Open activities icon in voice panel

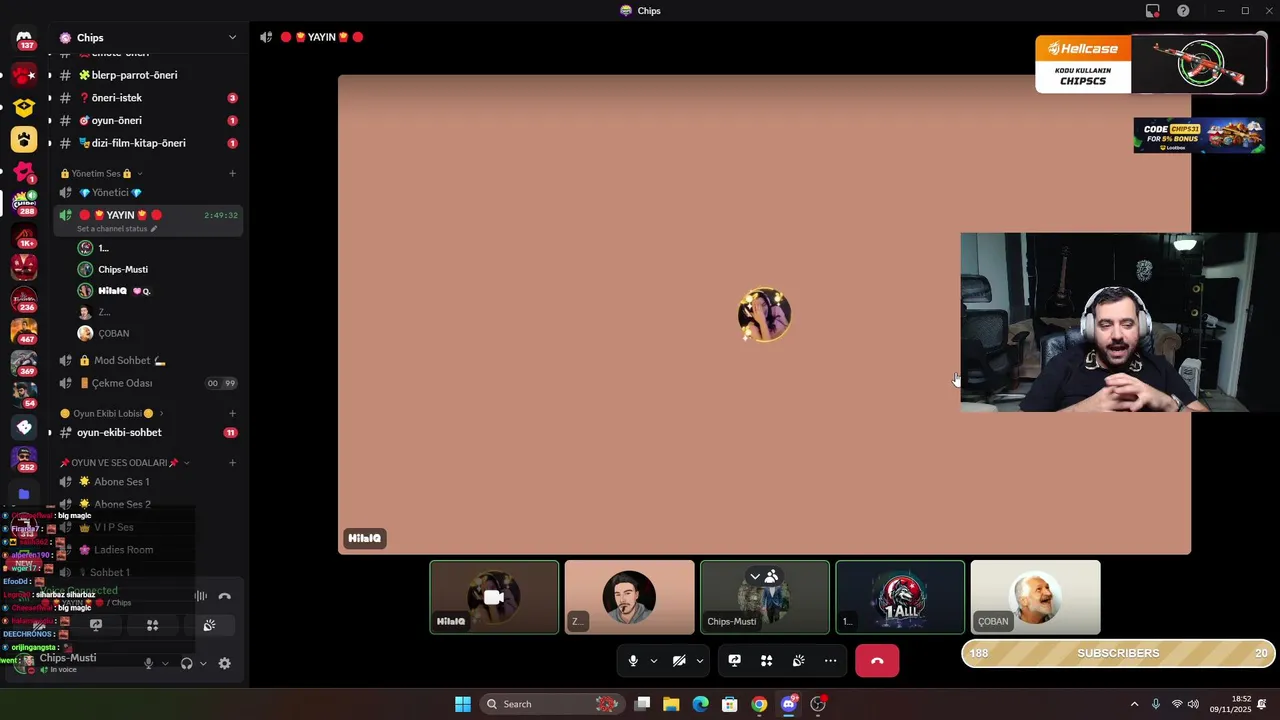click(x=152, y=625)
